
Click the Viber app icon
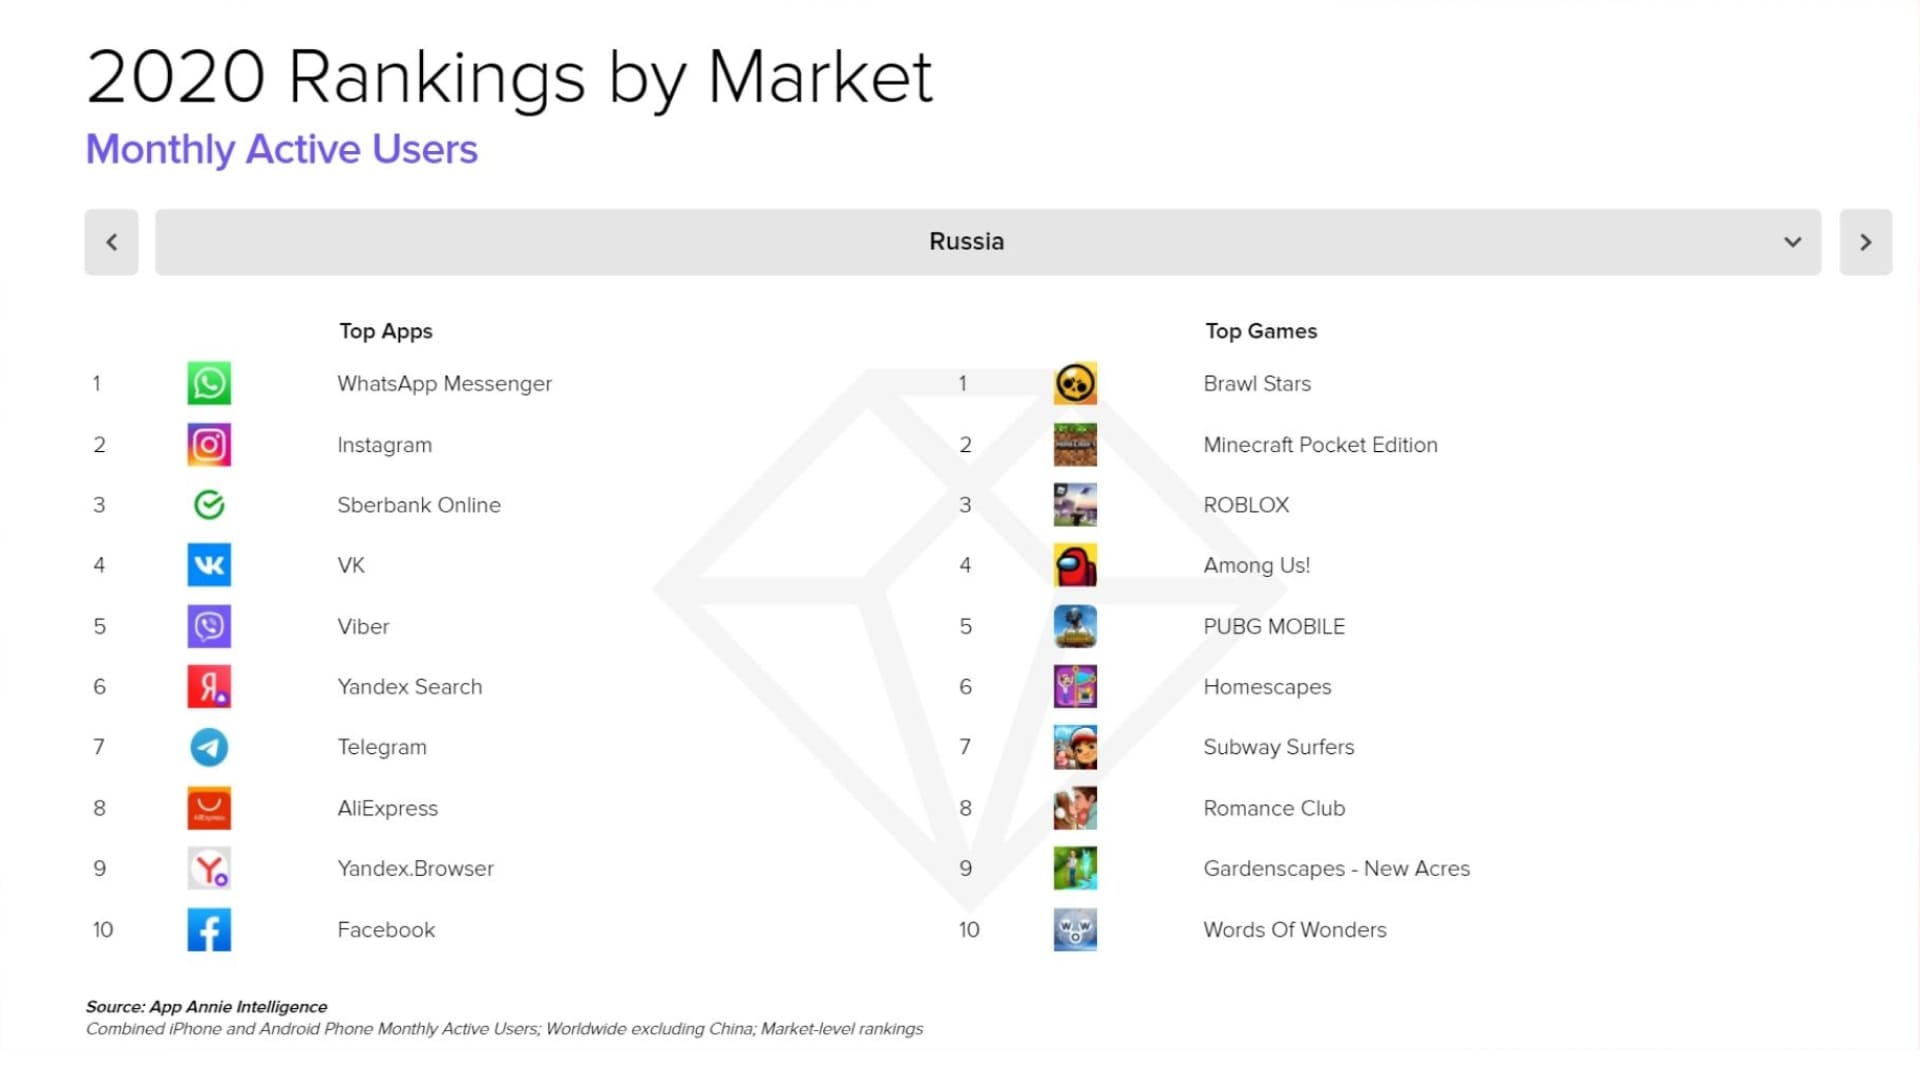pos(209,626)
